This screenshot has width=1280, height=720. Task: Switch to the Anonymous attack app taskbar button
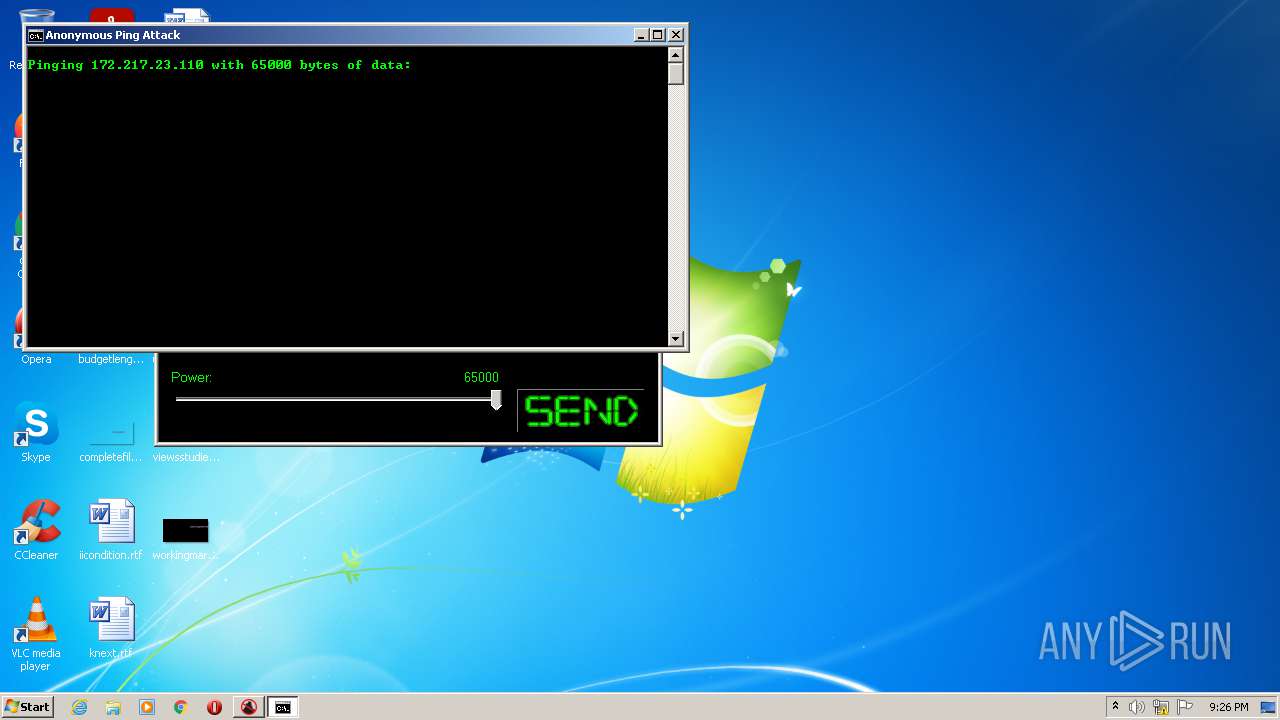(x=248, y=707)
